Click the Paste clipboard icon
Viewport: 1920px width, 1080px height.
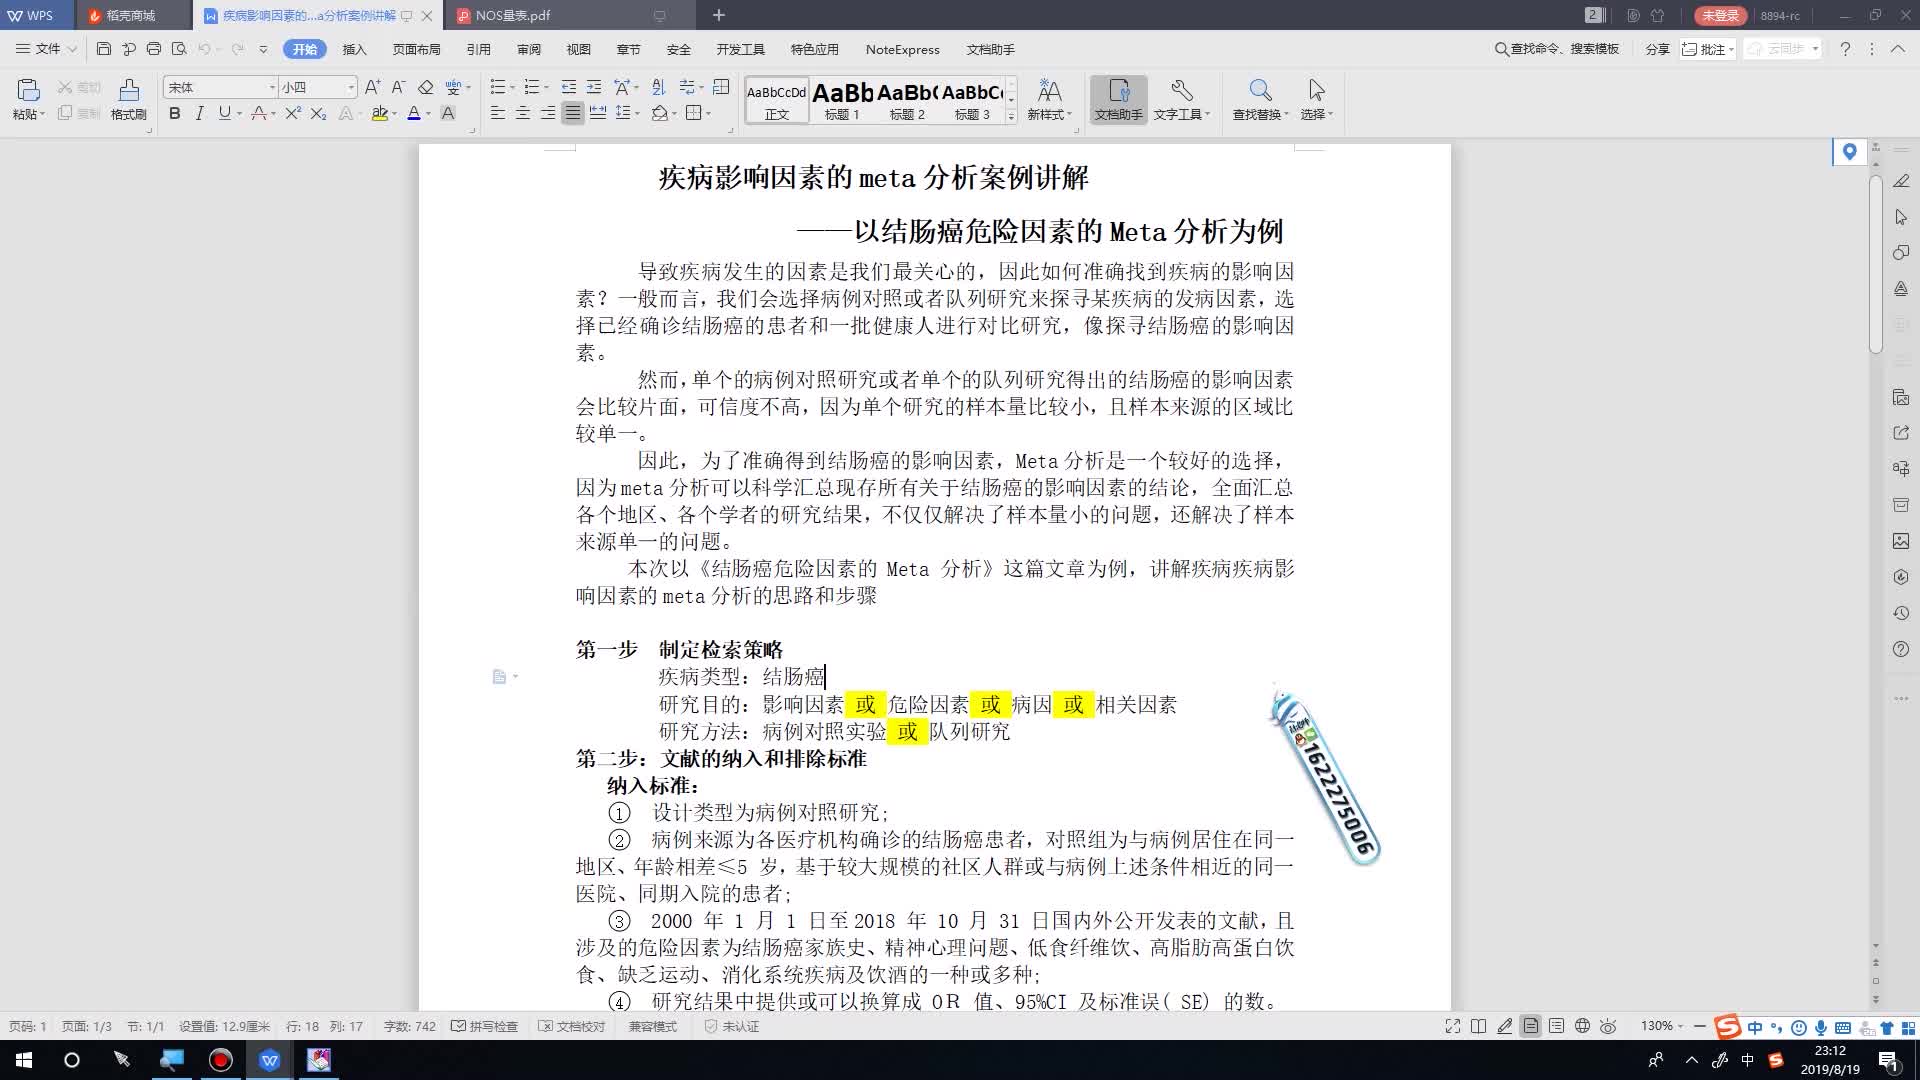coord(28,91)
